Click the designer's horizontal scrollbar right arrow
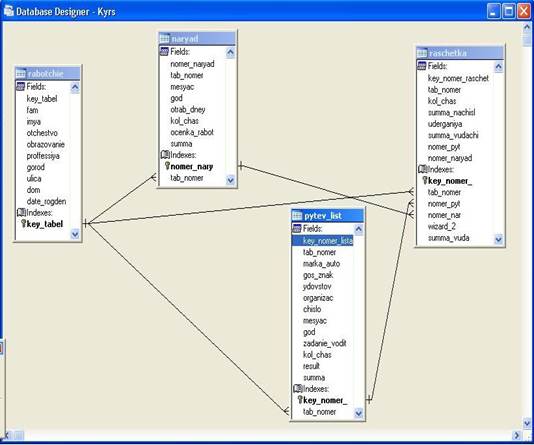534x445 pixels. pyautogui.click(x=517, y=435)
